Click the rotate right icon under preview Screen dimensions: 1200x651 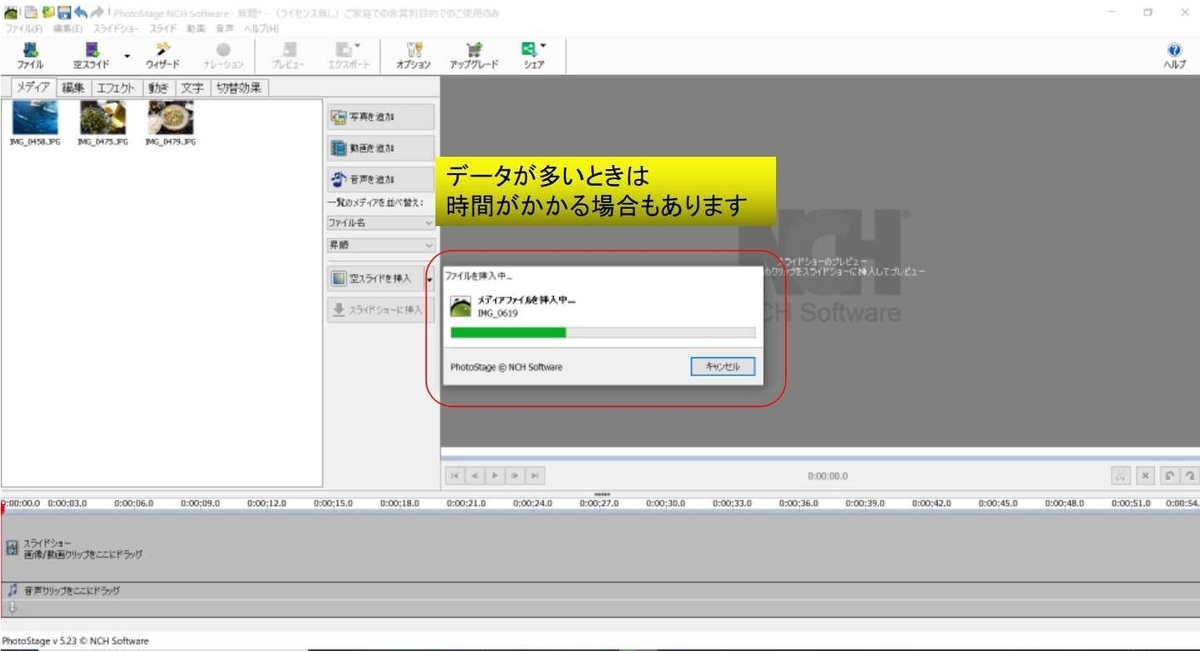pos(1190,476)
